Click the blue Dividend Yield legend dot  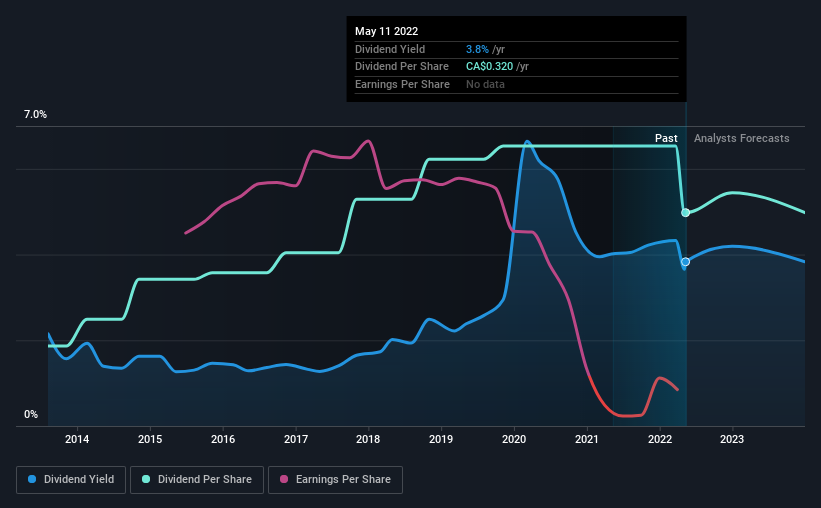tap(32, 479)
